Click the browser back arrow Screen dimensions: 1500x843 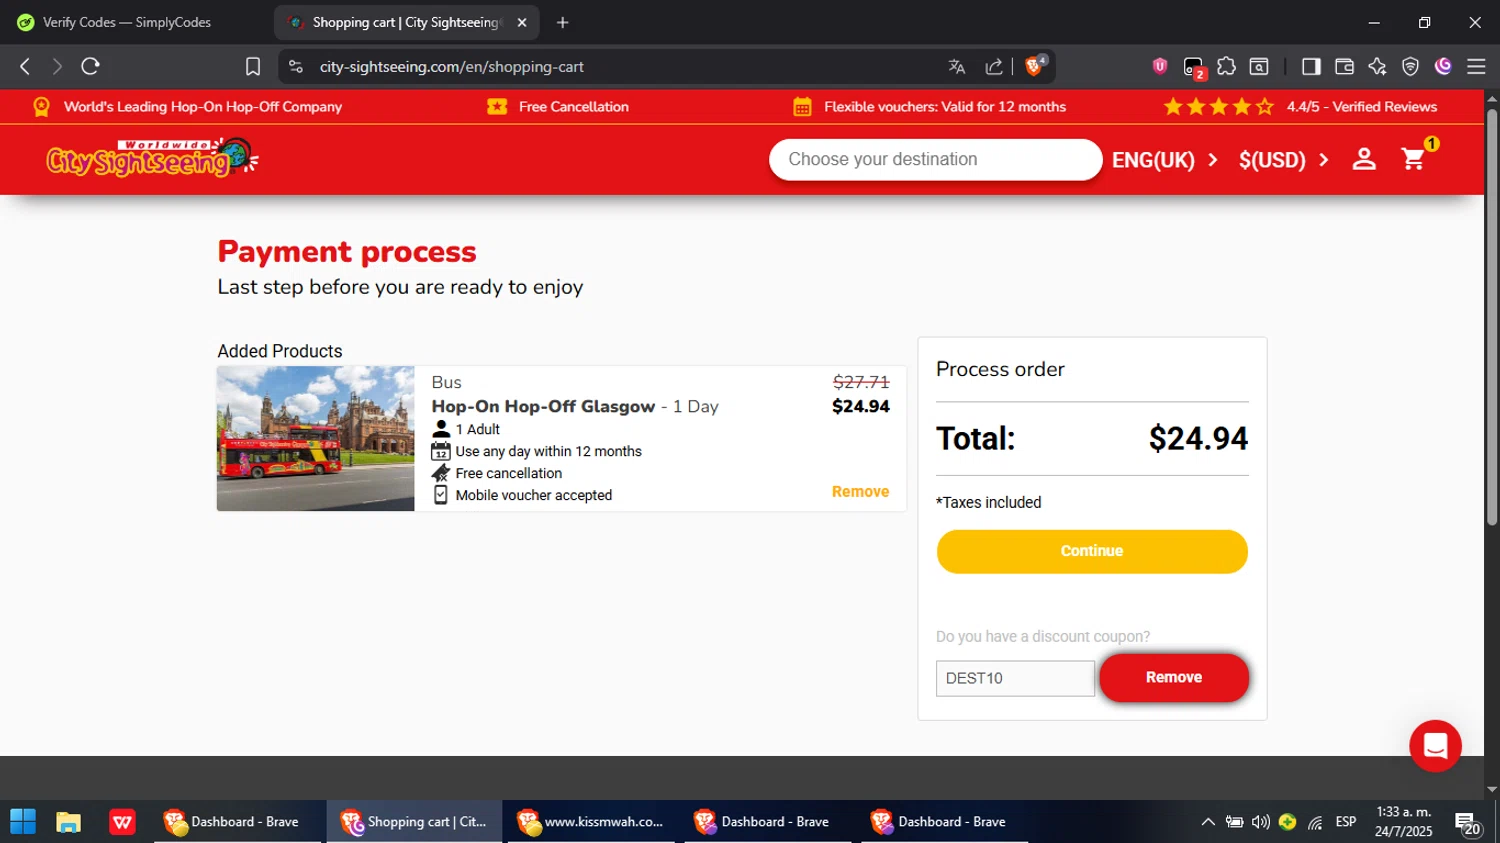pyautogui.click(x=25, y=66)
